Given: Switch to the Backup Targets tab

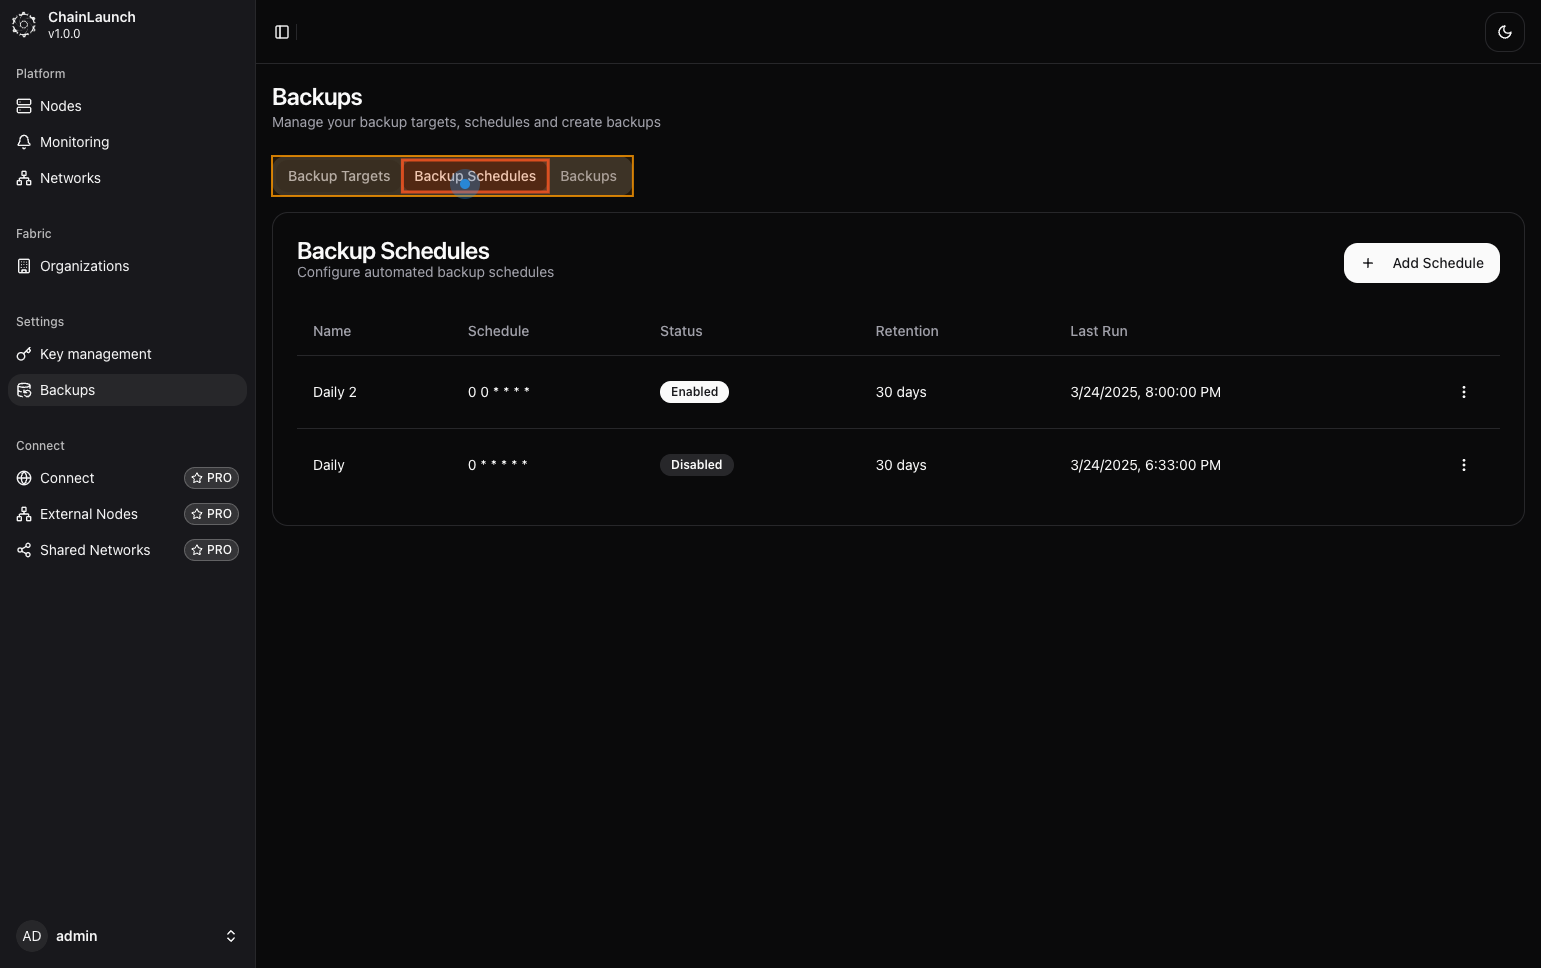Looking at the screenshot, I should pyautogui.click(x=339, y=176).
